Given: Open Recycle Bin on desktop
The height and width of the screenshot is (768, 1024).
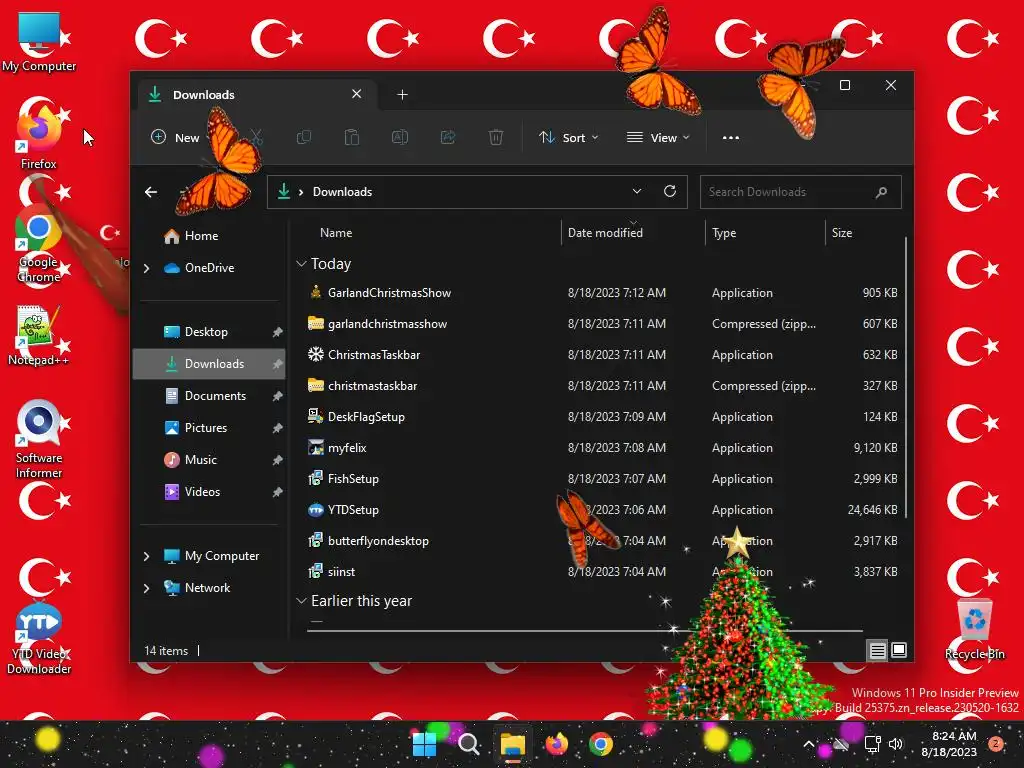Looking at the screenshot, I should (x=974, y=630).
